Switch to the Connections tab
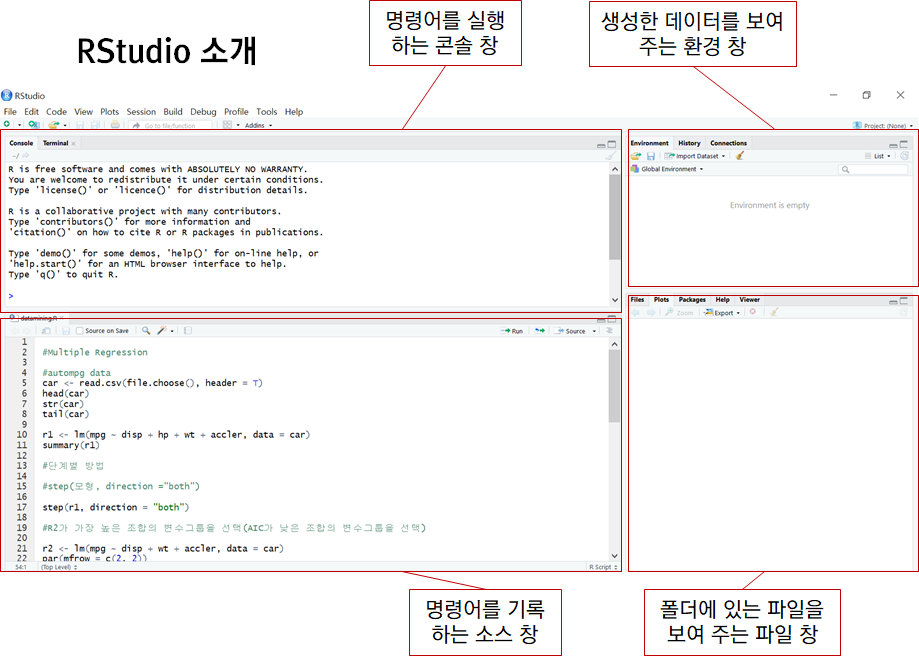Screen dimensions: 919x659 pyautogui.click(x=729, y=143)
